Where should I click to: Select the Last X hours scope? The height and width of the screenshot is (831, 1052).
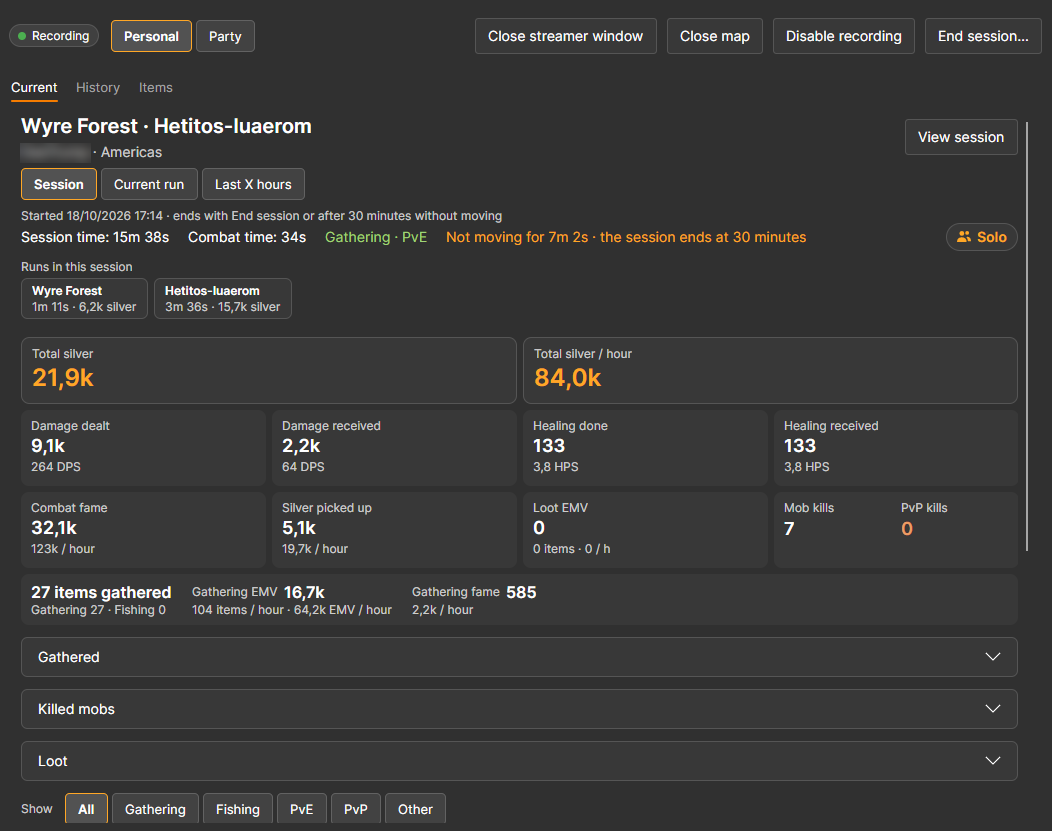pos(253,184)
